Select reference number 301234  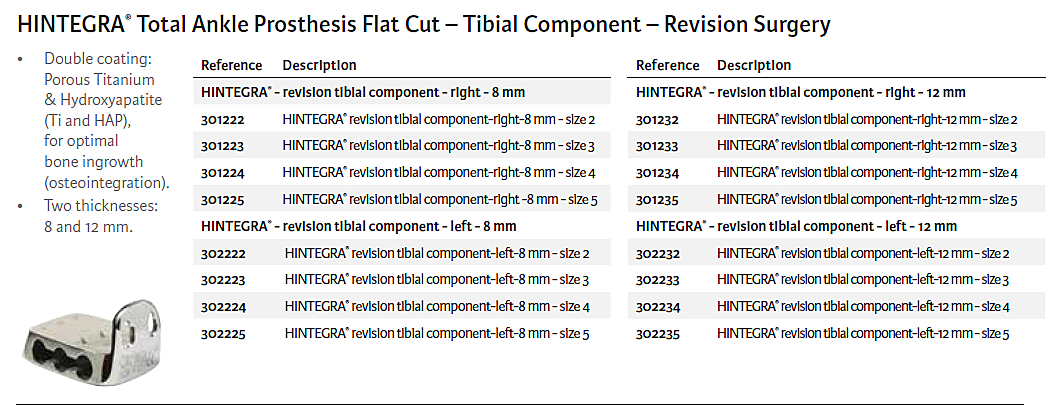click(658, 172)
